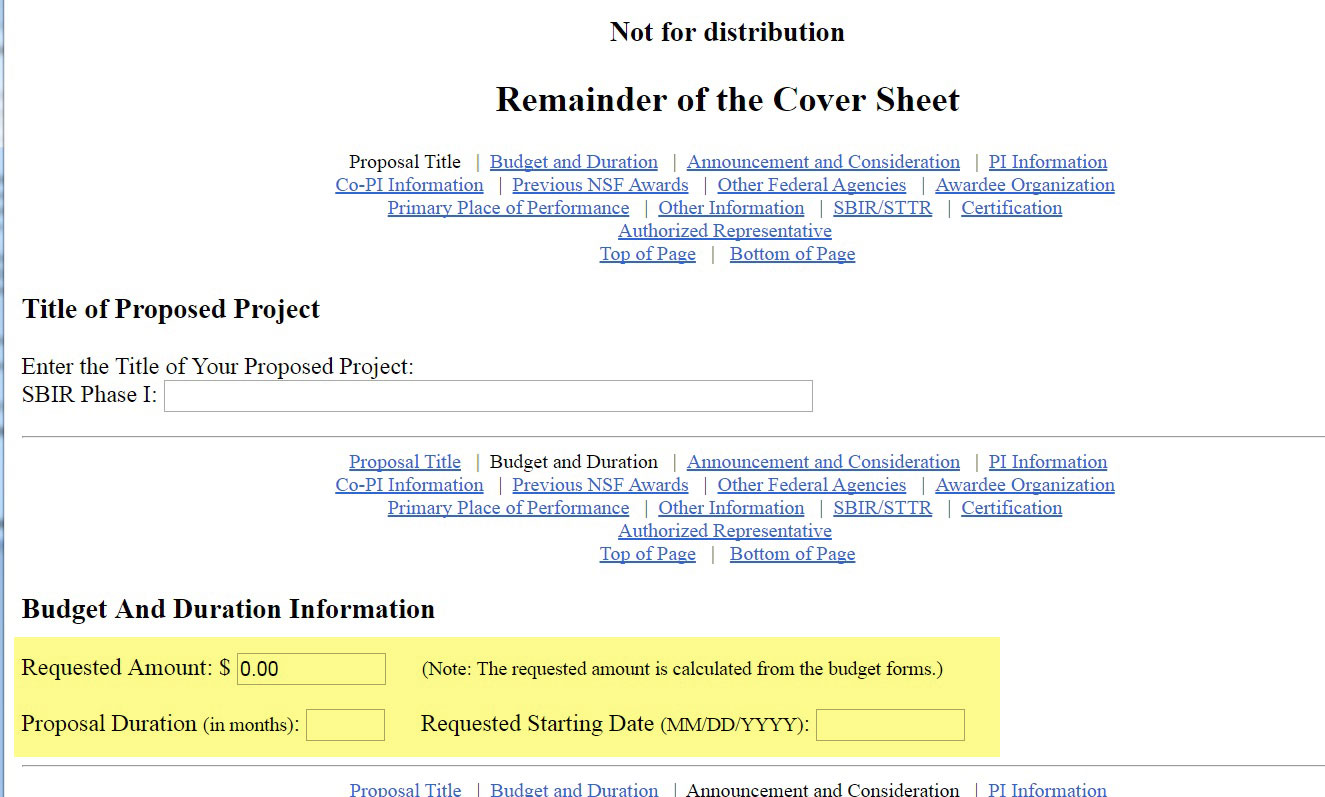Go to Awardee Organization in top navigation

pyautogui.click(x=1024, y=185)
